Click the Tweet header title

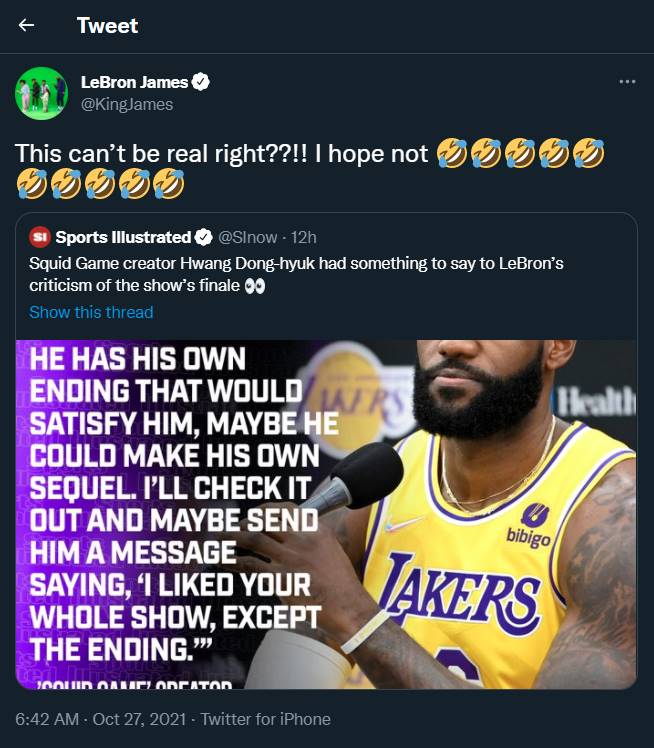click(x=107, y=25)
